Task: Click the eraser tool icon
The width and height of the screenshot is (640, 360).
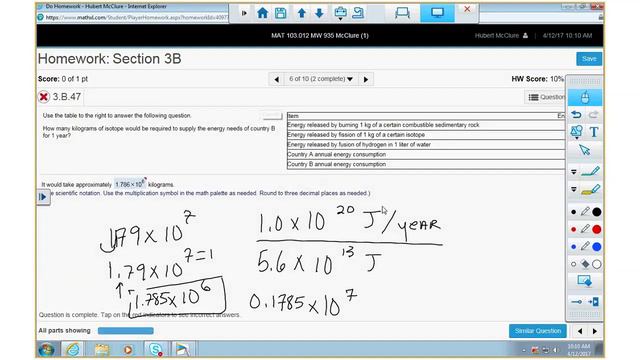Action: coord(585,264)
